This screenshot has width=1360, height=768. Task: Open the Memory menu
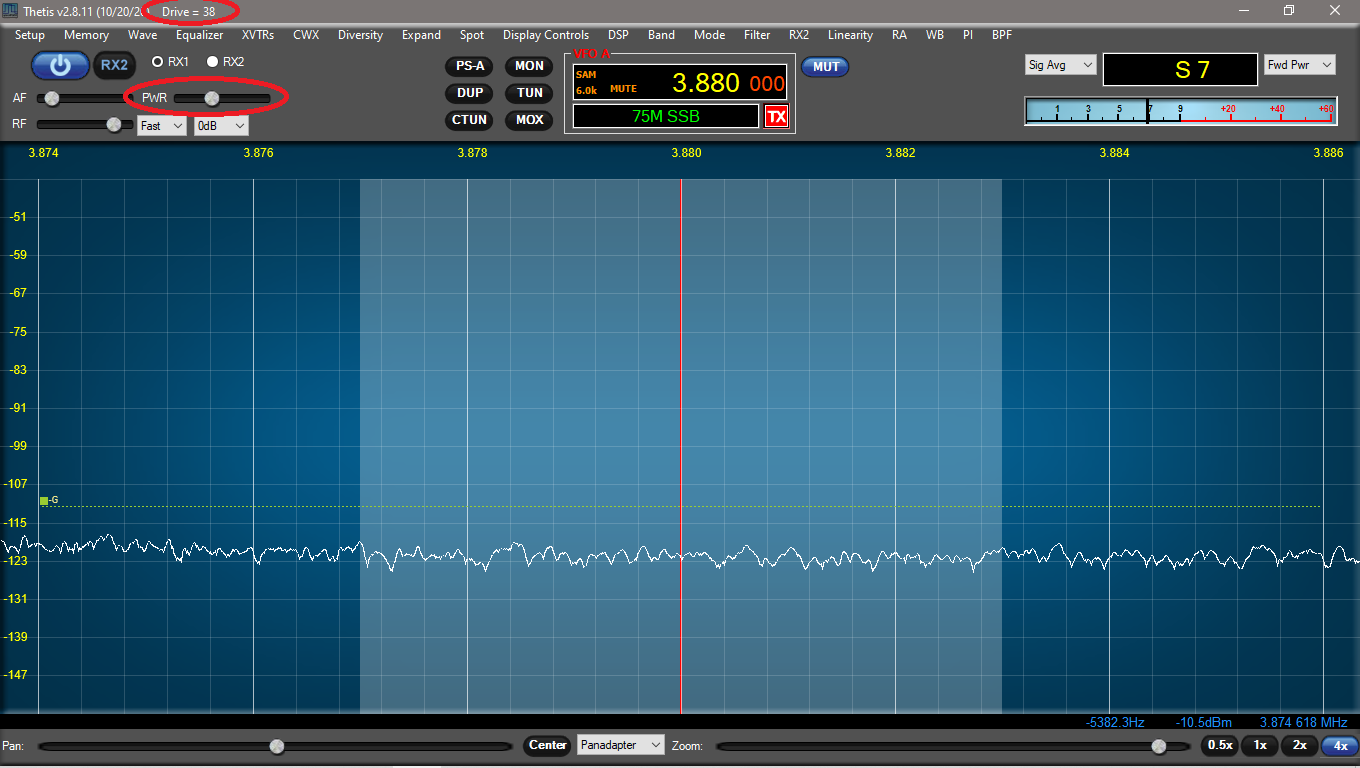pyautogui.click(x=86, y=35)
